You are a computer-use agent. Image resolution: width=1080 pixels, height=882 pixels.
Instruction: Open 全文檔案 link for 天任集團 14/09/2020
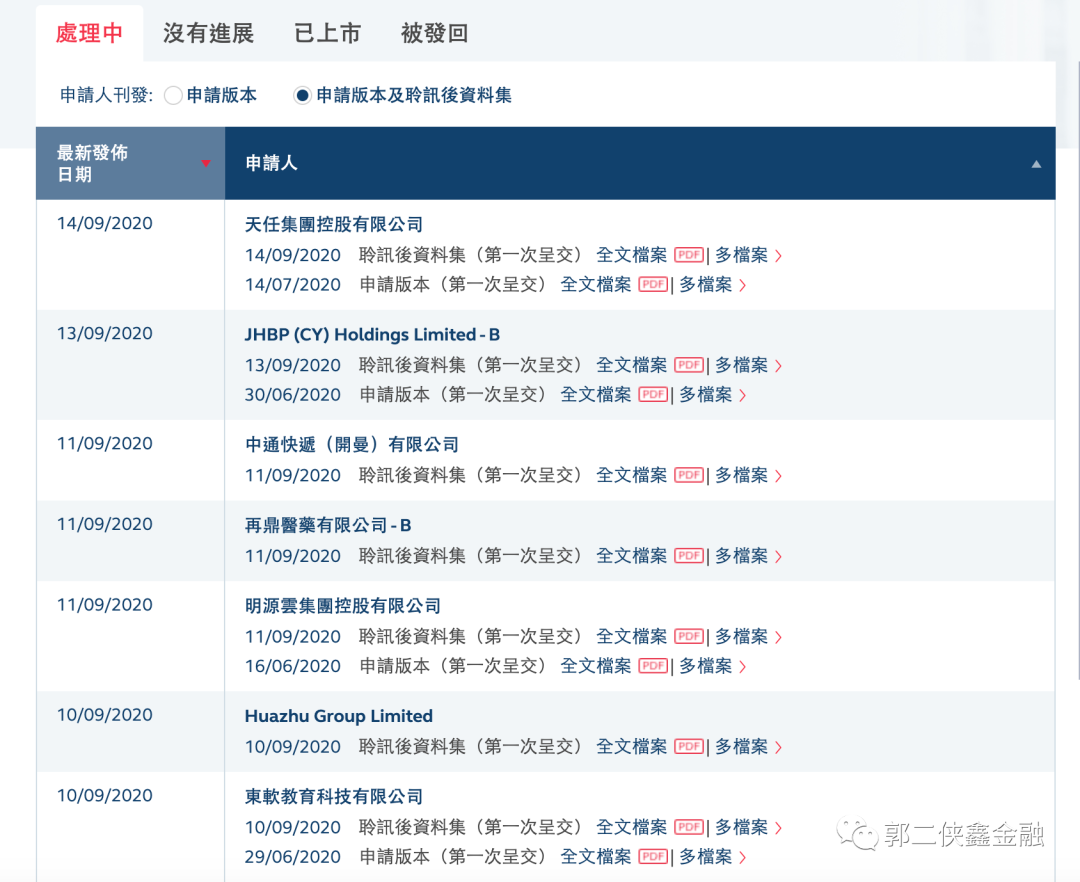pyautogui.click(x=632, y=255)
